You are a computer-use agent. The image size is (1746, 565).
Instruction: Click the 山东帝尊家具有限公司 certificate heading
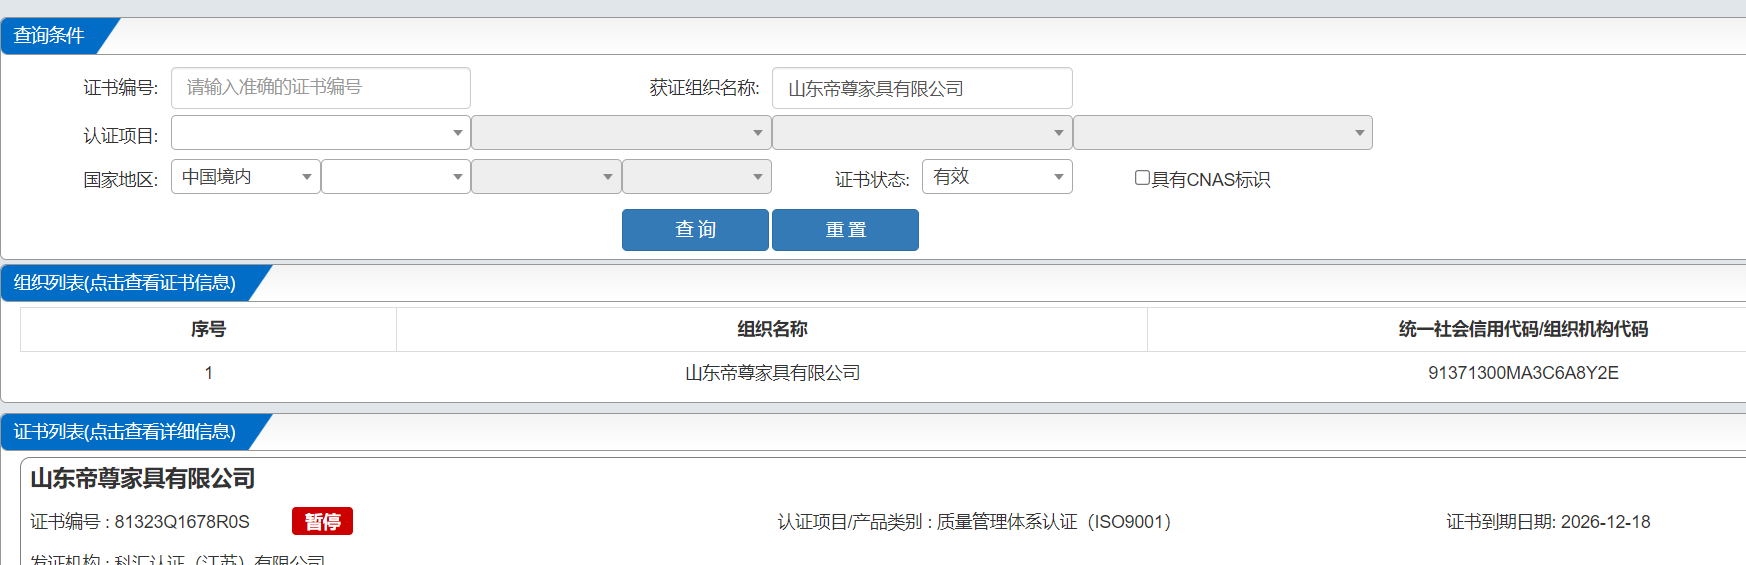point(143,479)
